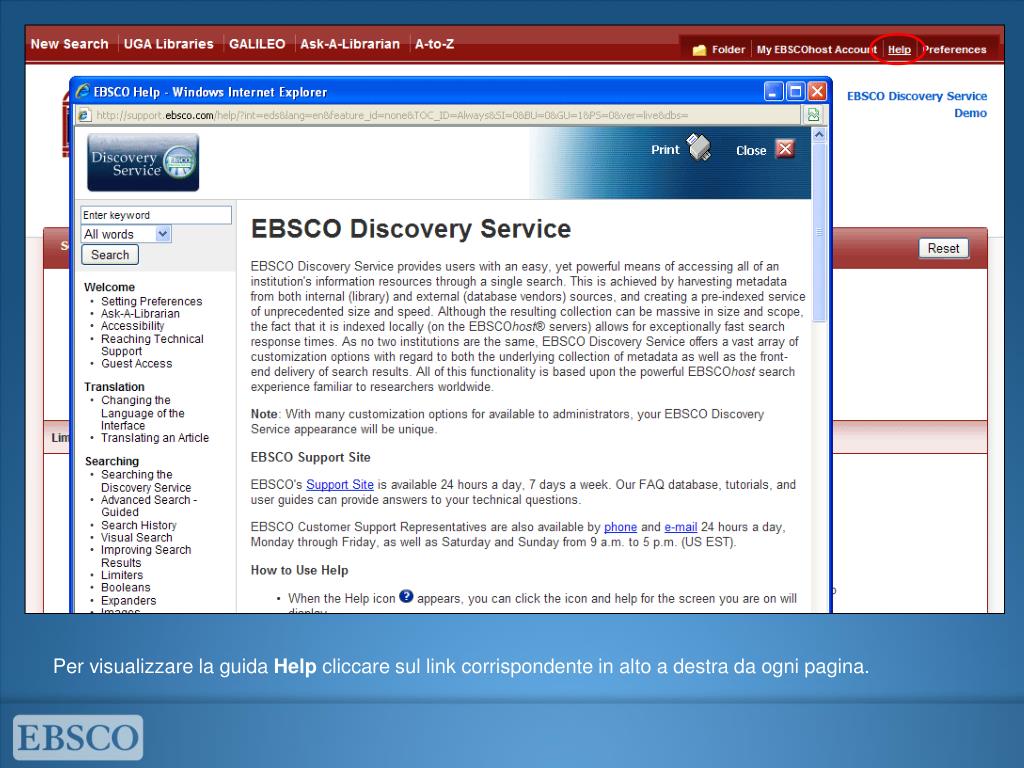
Task: Maximize the EBSCO Help window
Action: coord(795,91)
